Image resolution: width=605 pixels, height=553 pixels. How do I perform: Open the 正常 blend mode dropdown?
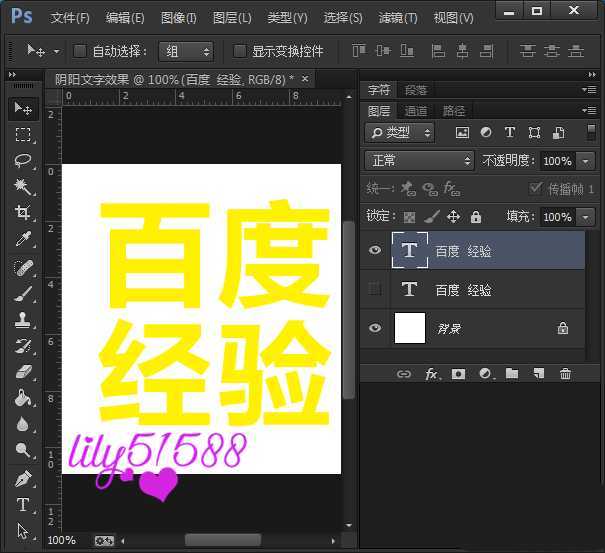[420, 161]
